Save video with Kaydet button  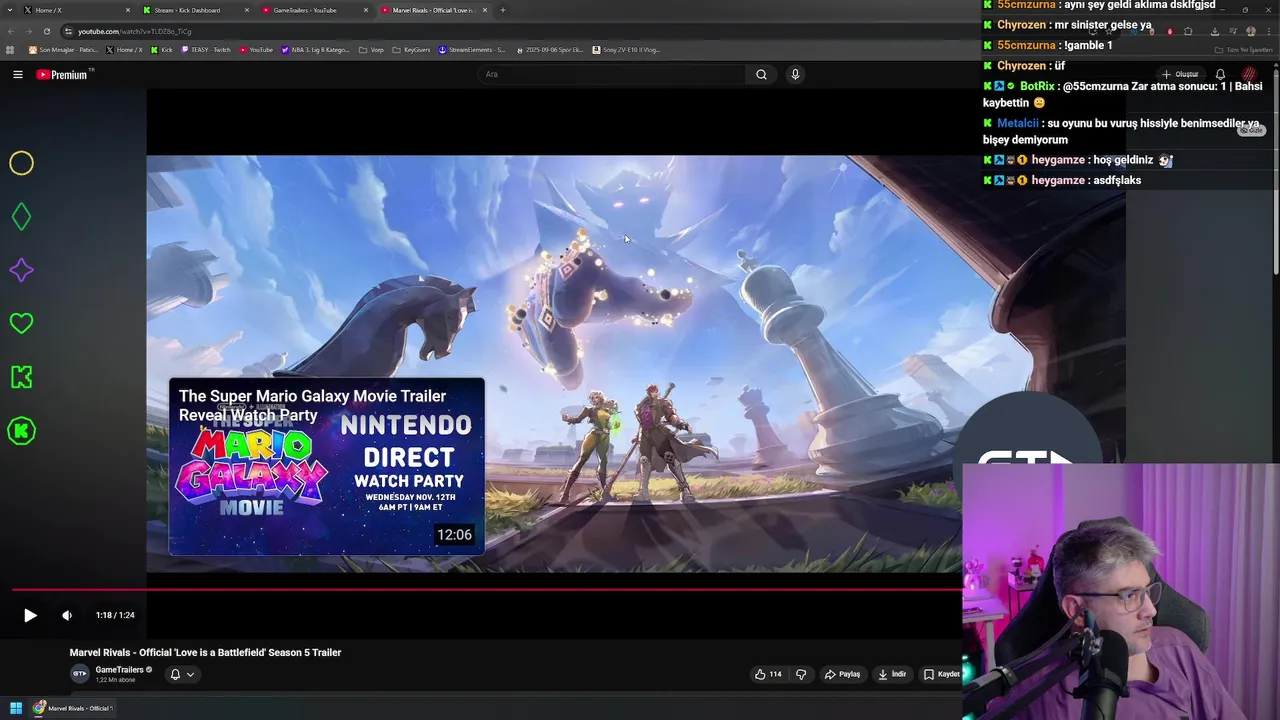(x=941, y=674)
